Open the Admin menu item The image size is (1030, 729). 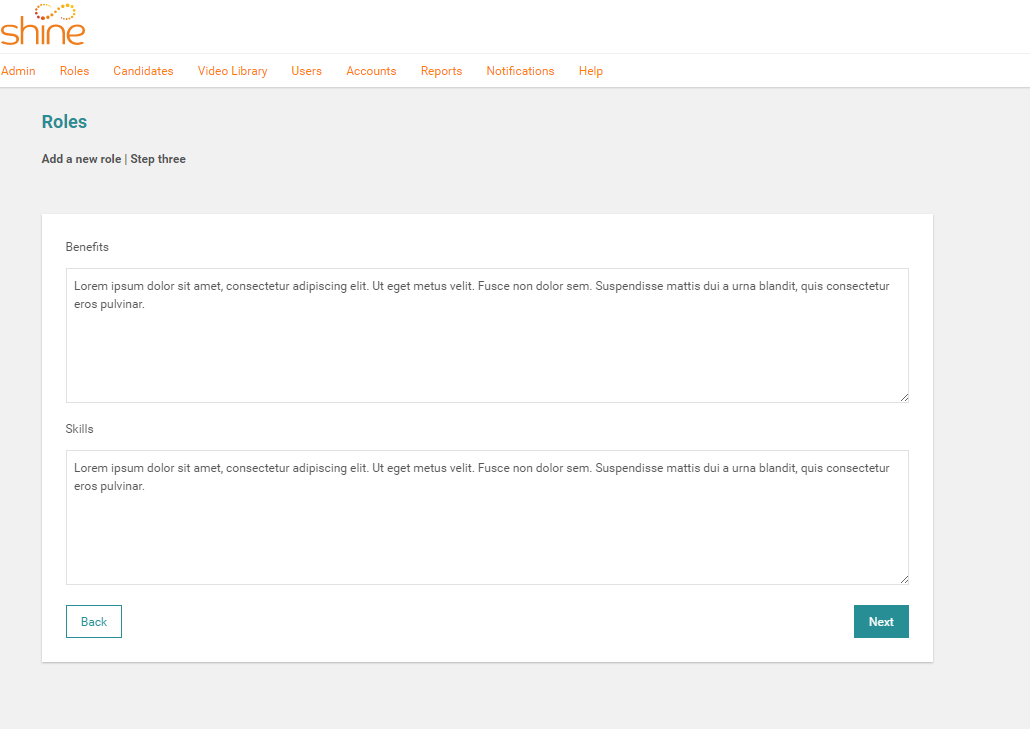point(18,71)
